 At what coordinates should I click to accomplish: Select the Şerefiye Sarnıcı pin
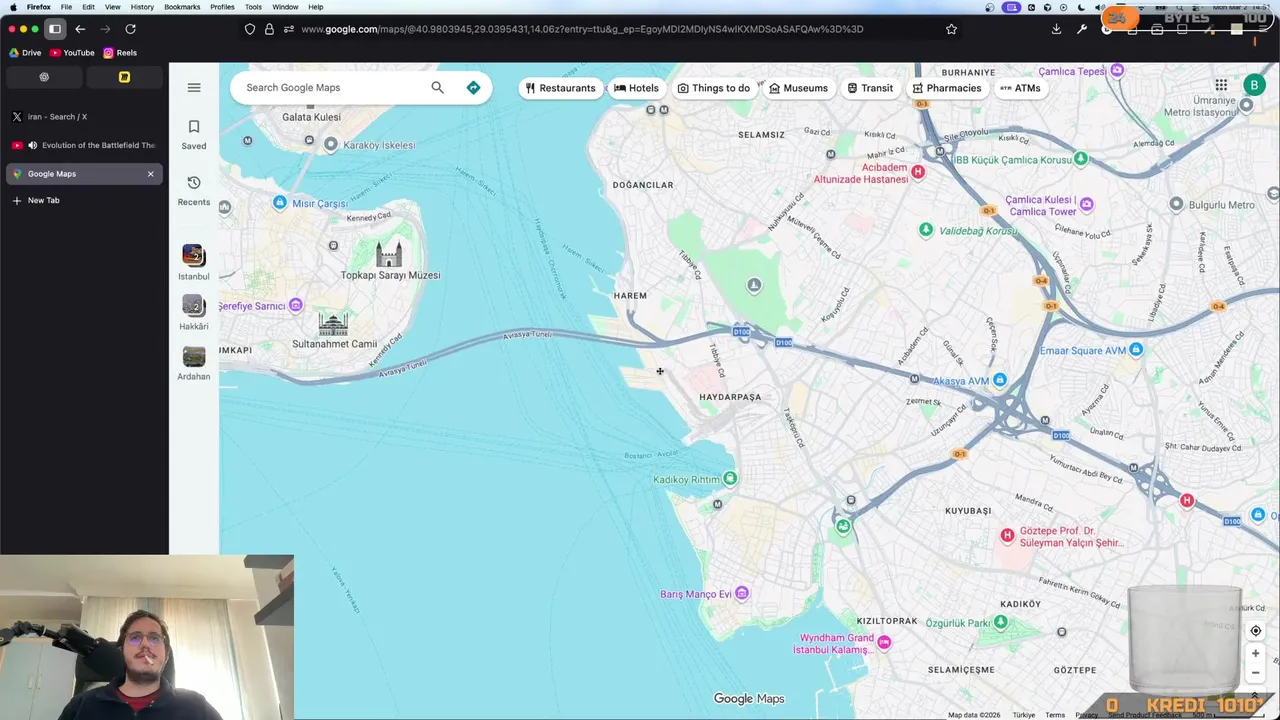coord(295,305)
